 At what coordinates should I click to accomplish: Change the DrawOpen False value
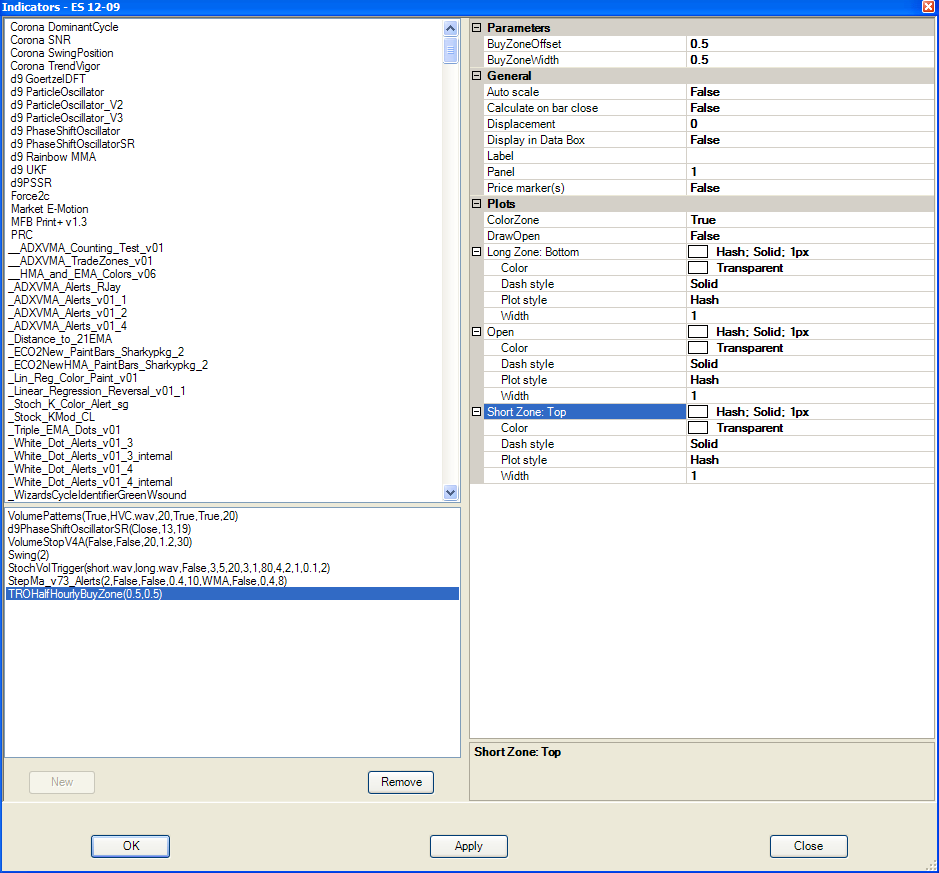click(810, 236)
